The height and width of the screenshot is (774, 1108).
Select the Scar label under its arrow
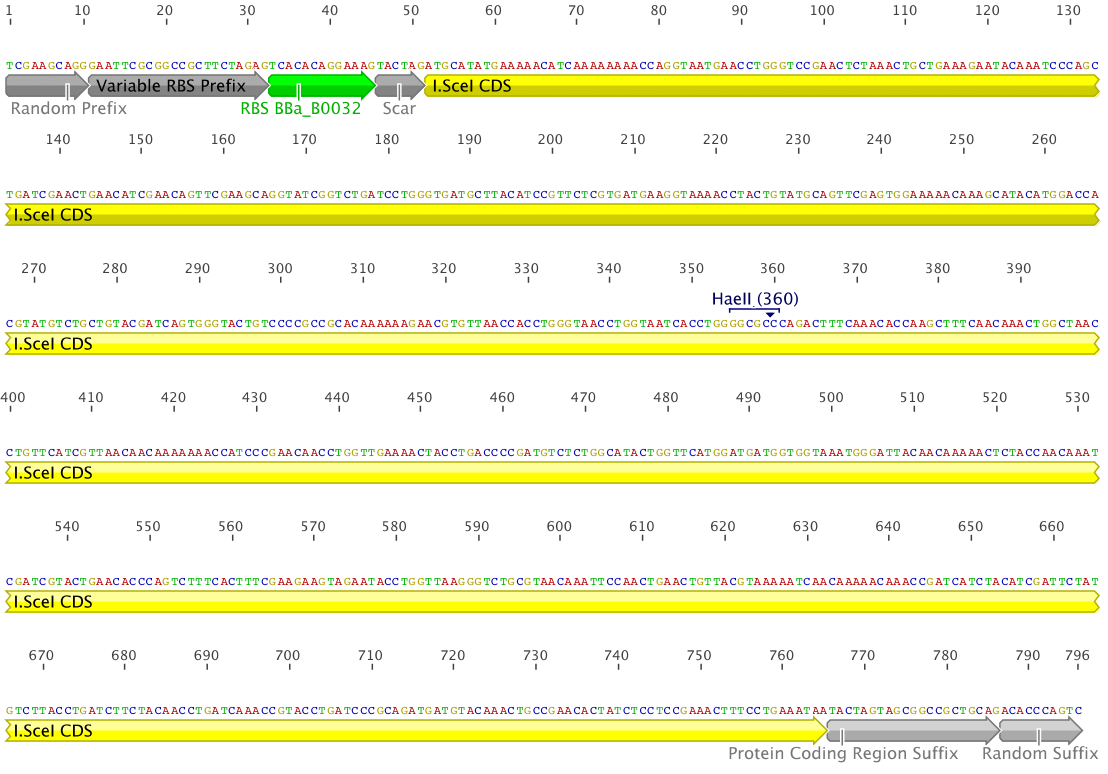(x=397, y=108)
